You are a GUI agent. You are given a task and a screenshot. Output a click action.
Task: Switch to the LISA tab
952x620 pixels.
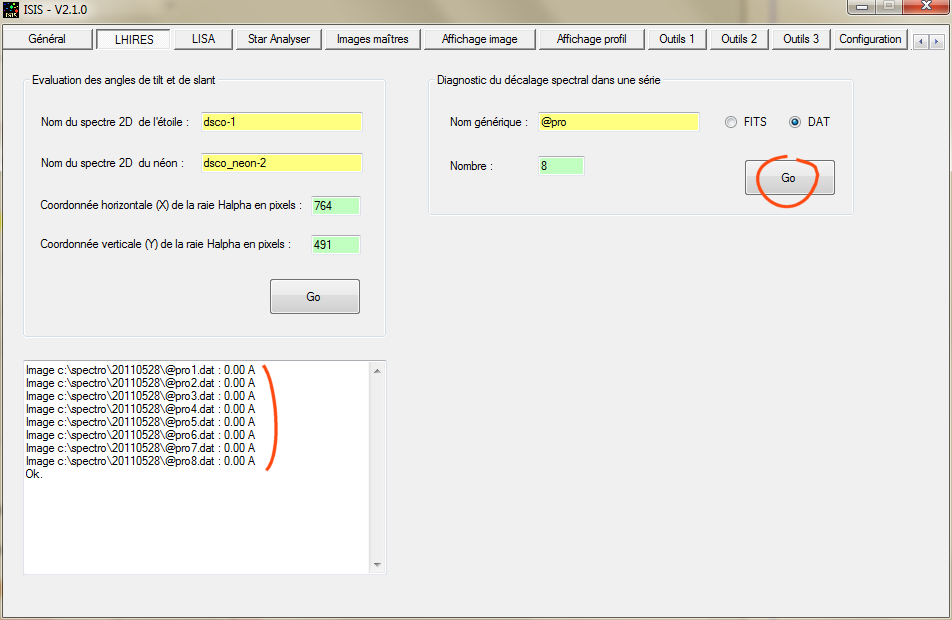(203, 39)
